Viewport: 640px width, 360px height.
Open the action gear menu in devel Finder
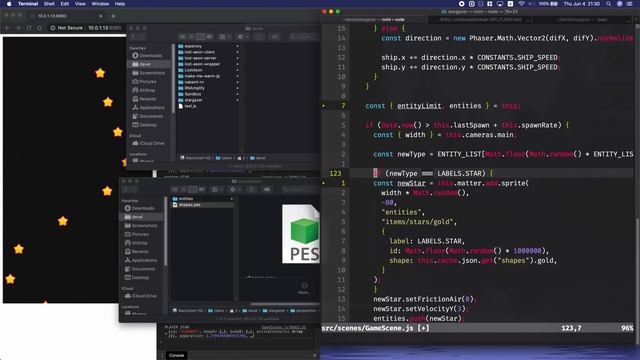242,37
